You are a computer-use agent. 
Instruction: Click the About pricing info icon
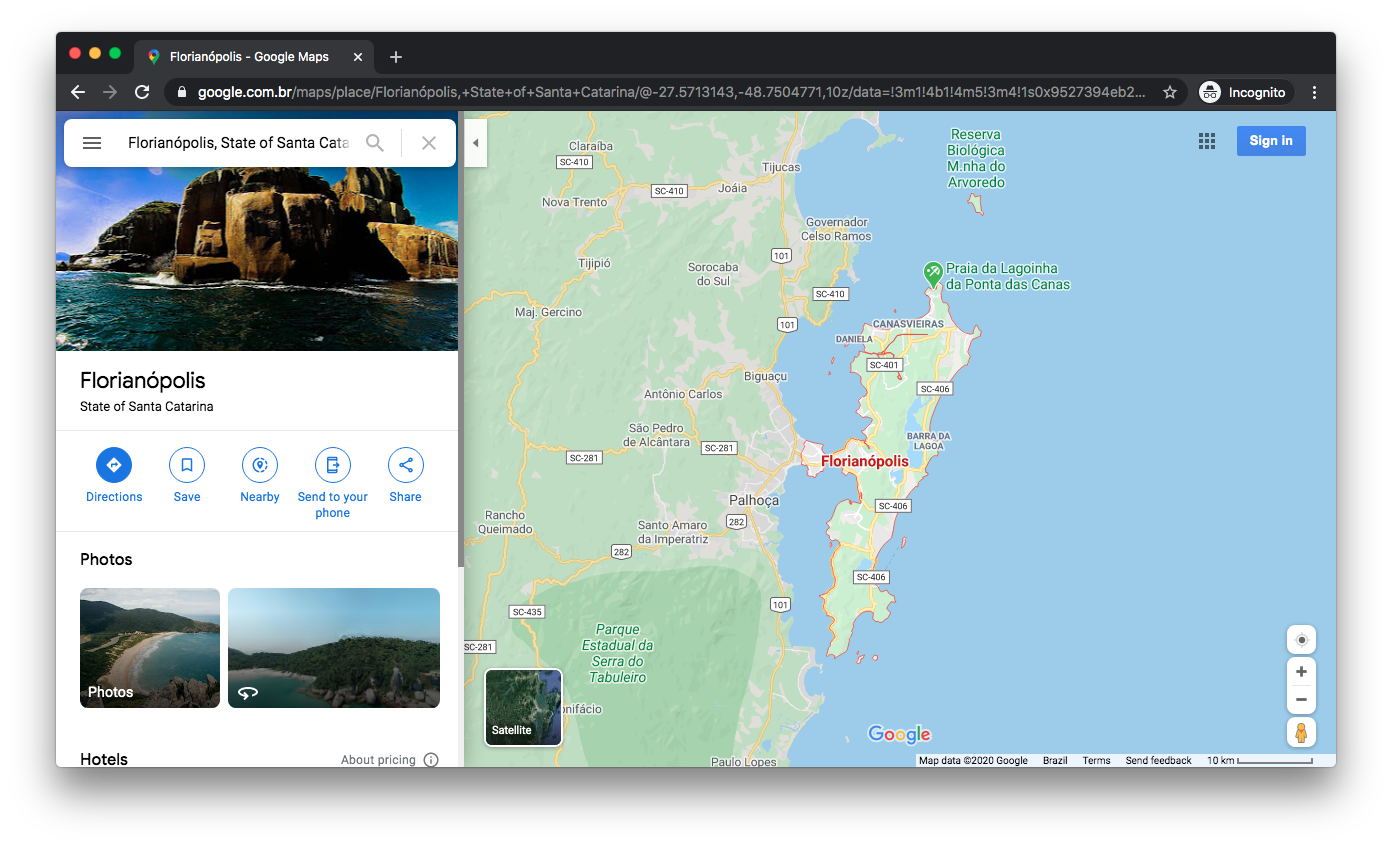[x=431, y=760]
